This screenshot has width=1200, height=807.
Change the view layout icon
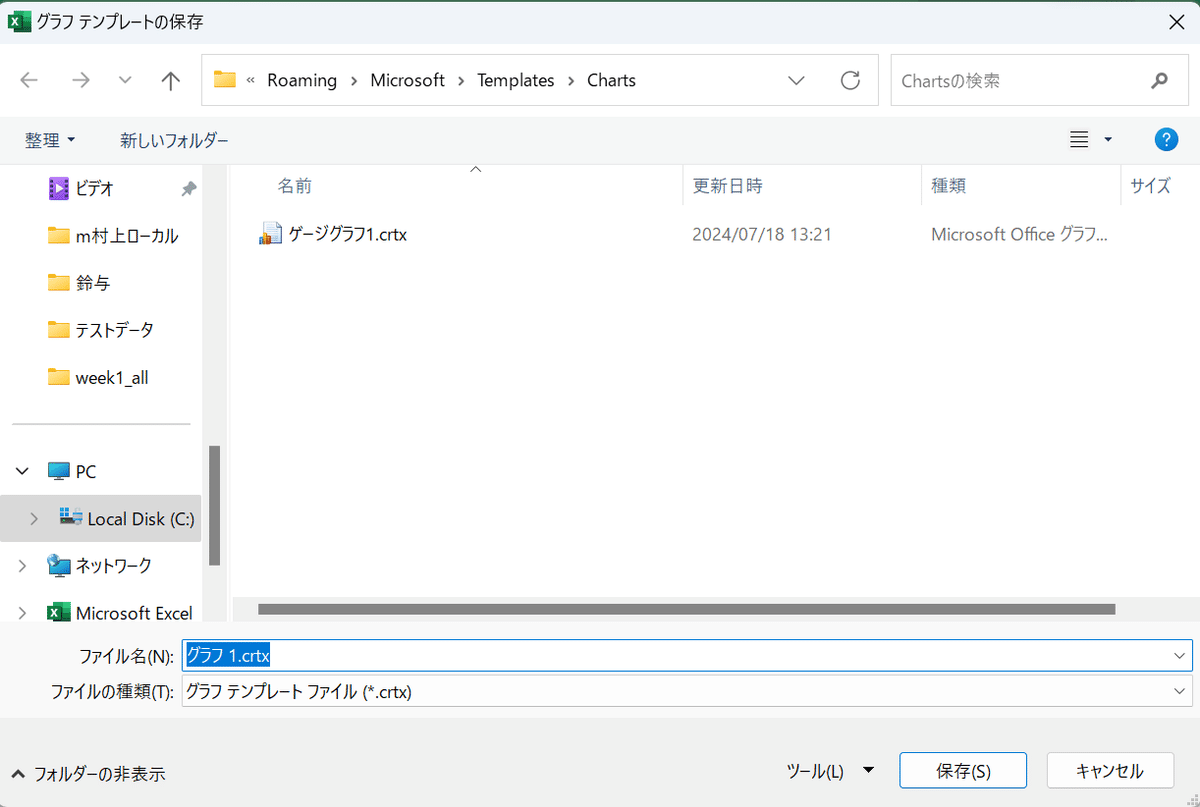(x=1079, y=140)
